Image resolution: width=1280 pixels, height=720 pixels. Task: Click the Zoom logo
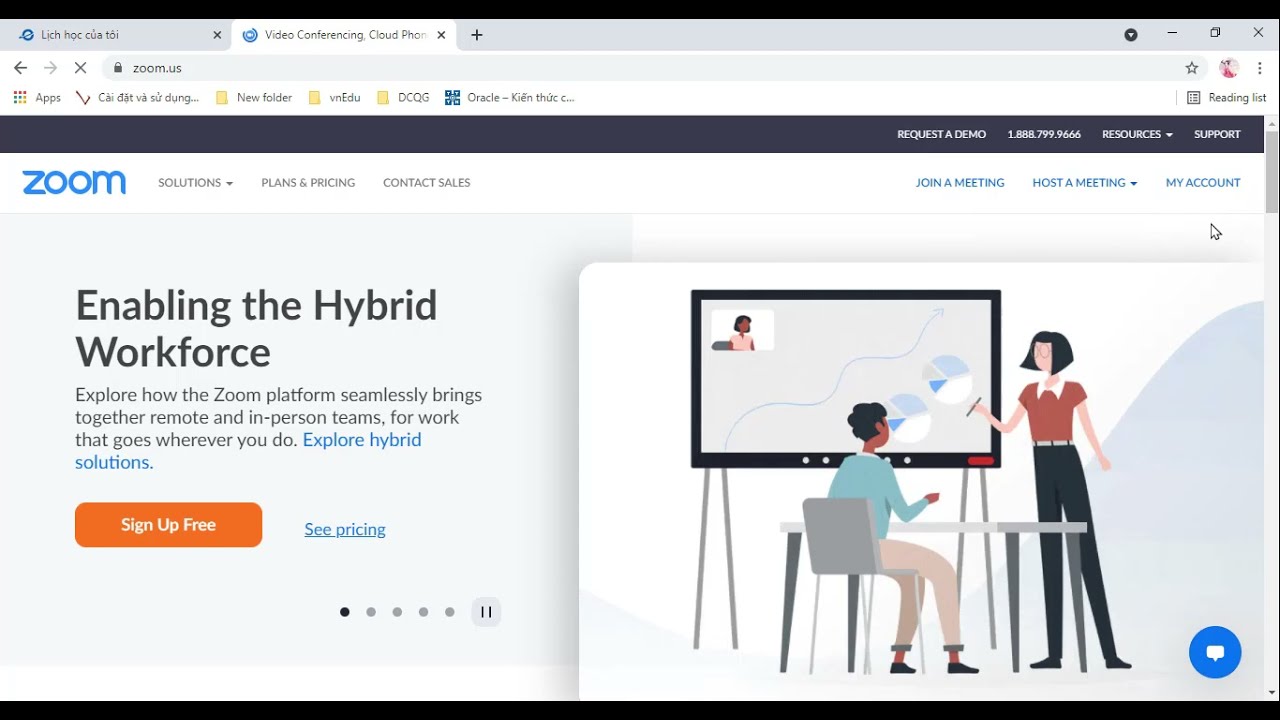click(74, 182)
